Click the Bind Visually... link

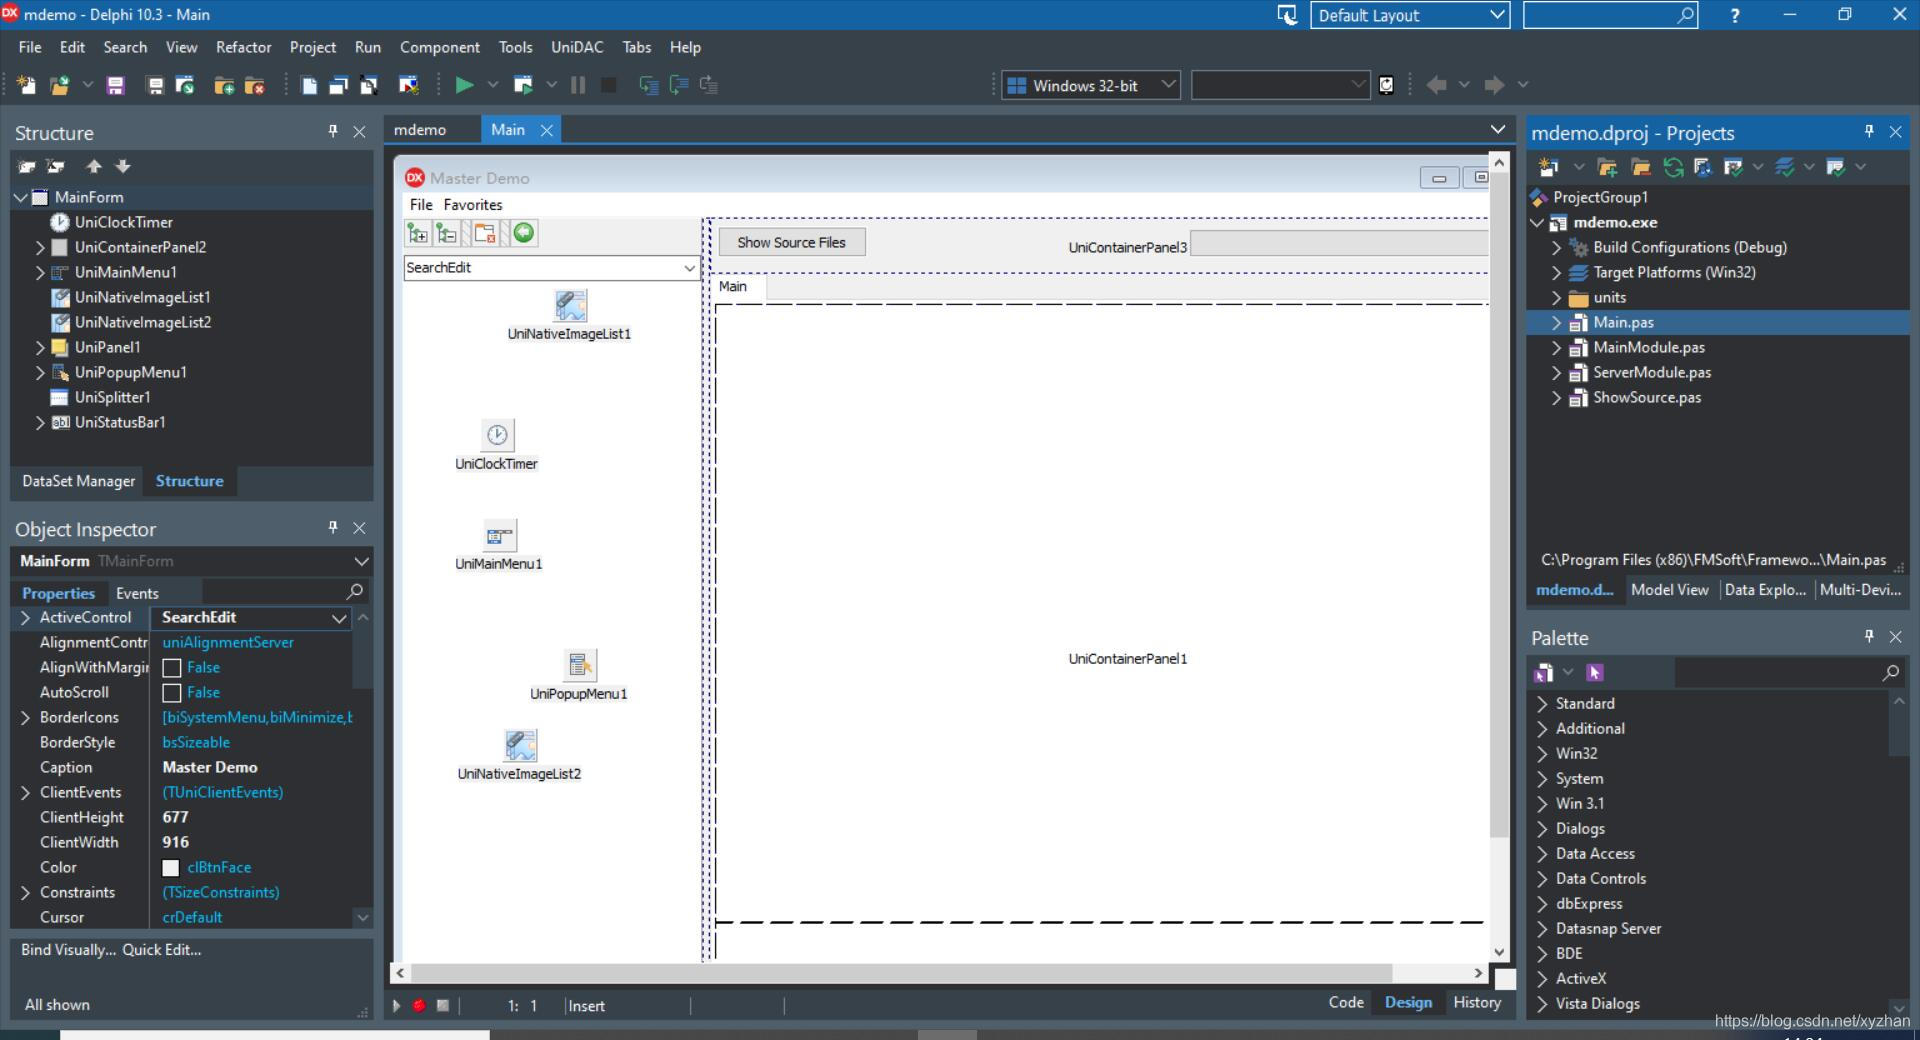click(68, 950)
